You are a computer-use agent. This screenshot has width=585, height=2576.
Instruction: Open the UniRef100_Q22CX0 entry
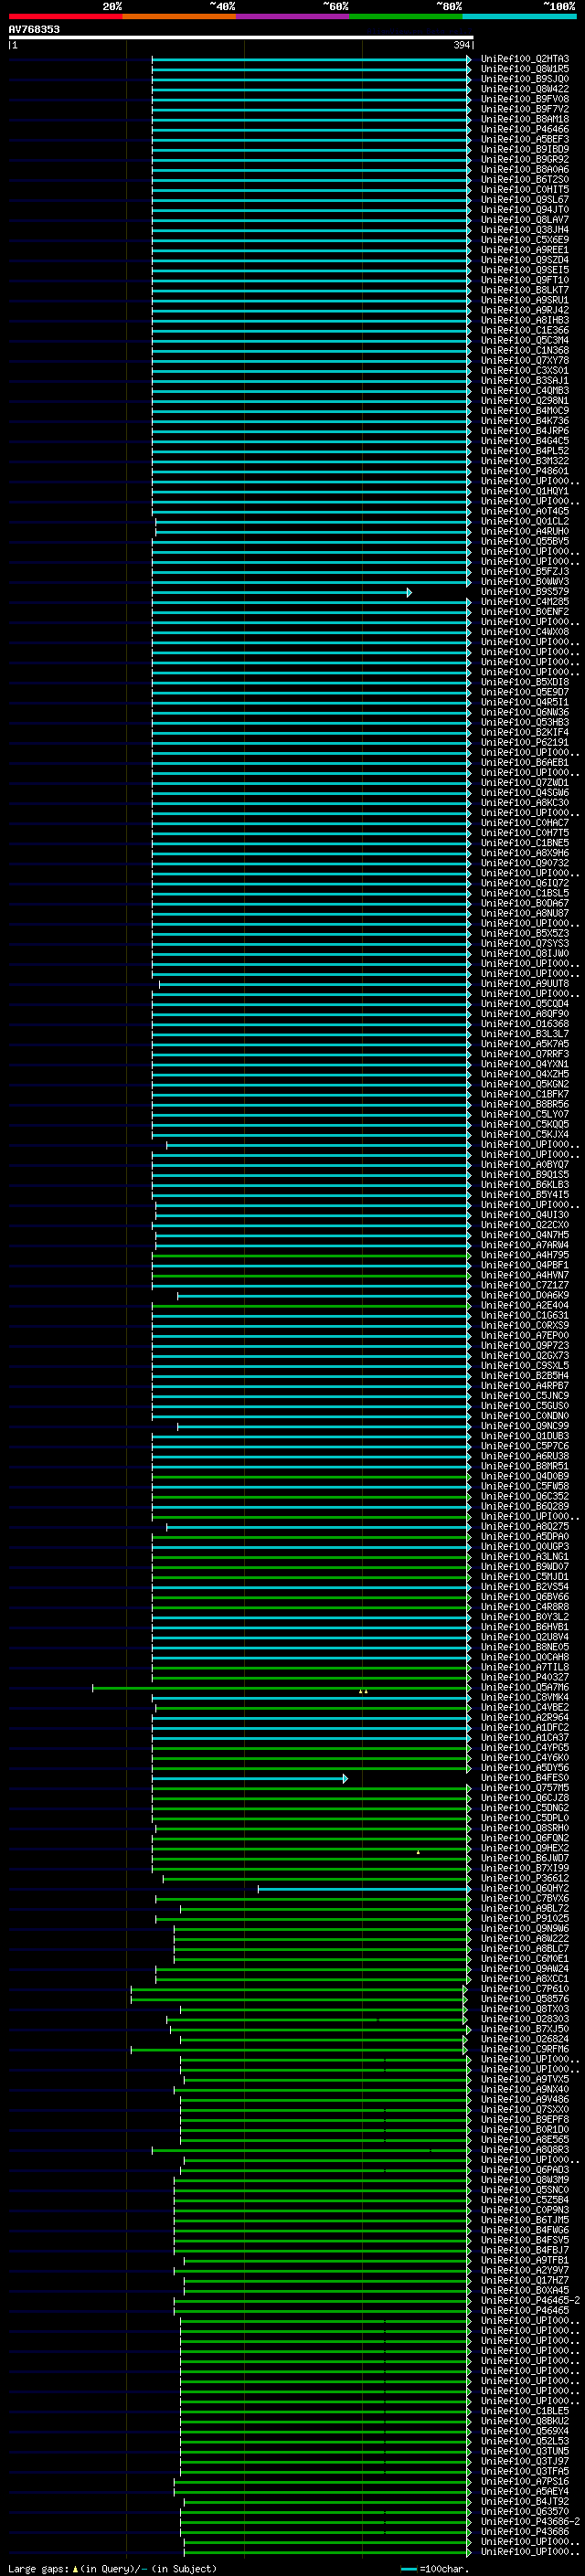(525, 1225)
